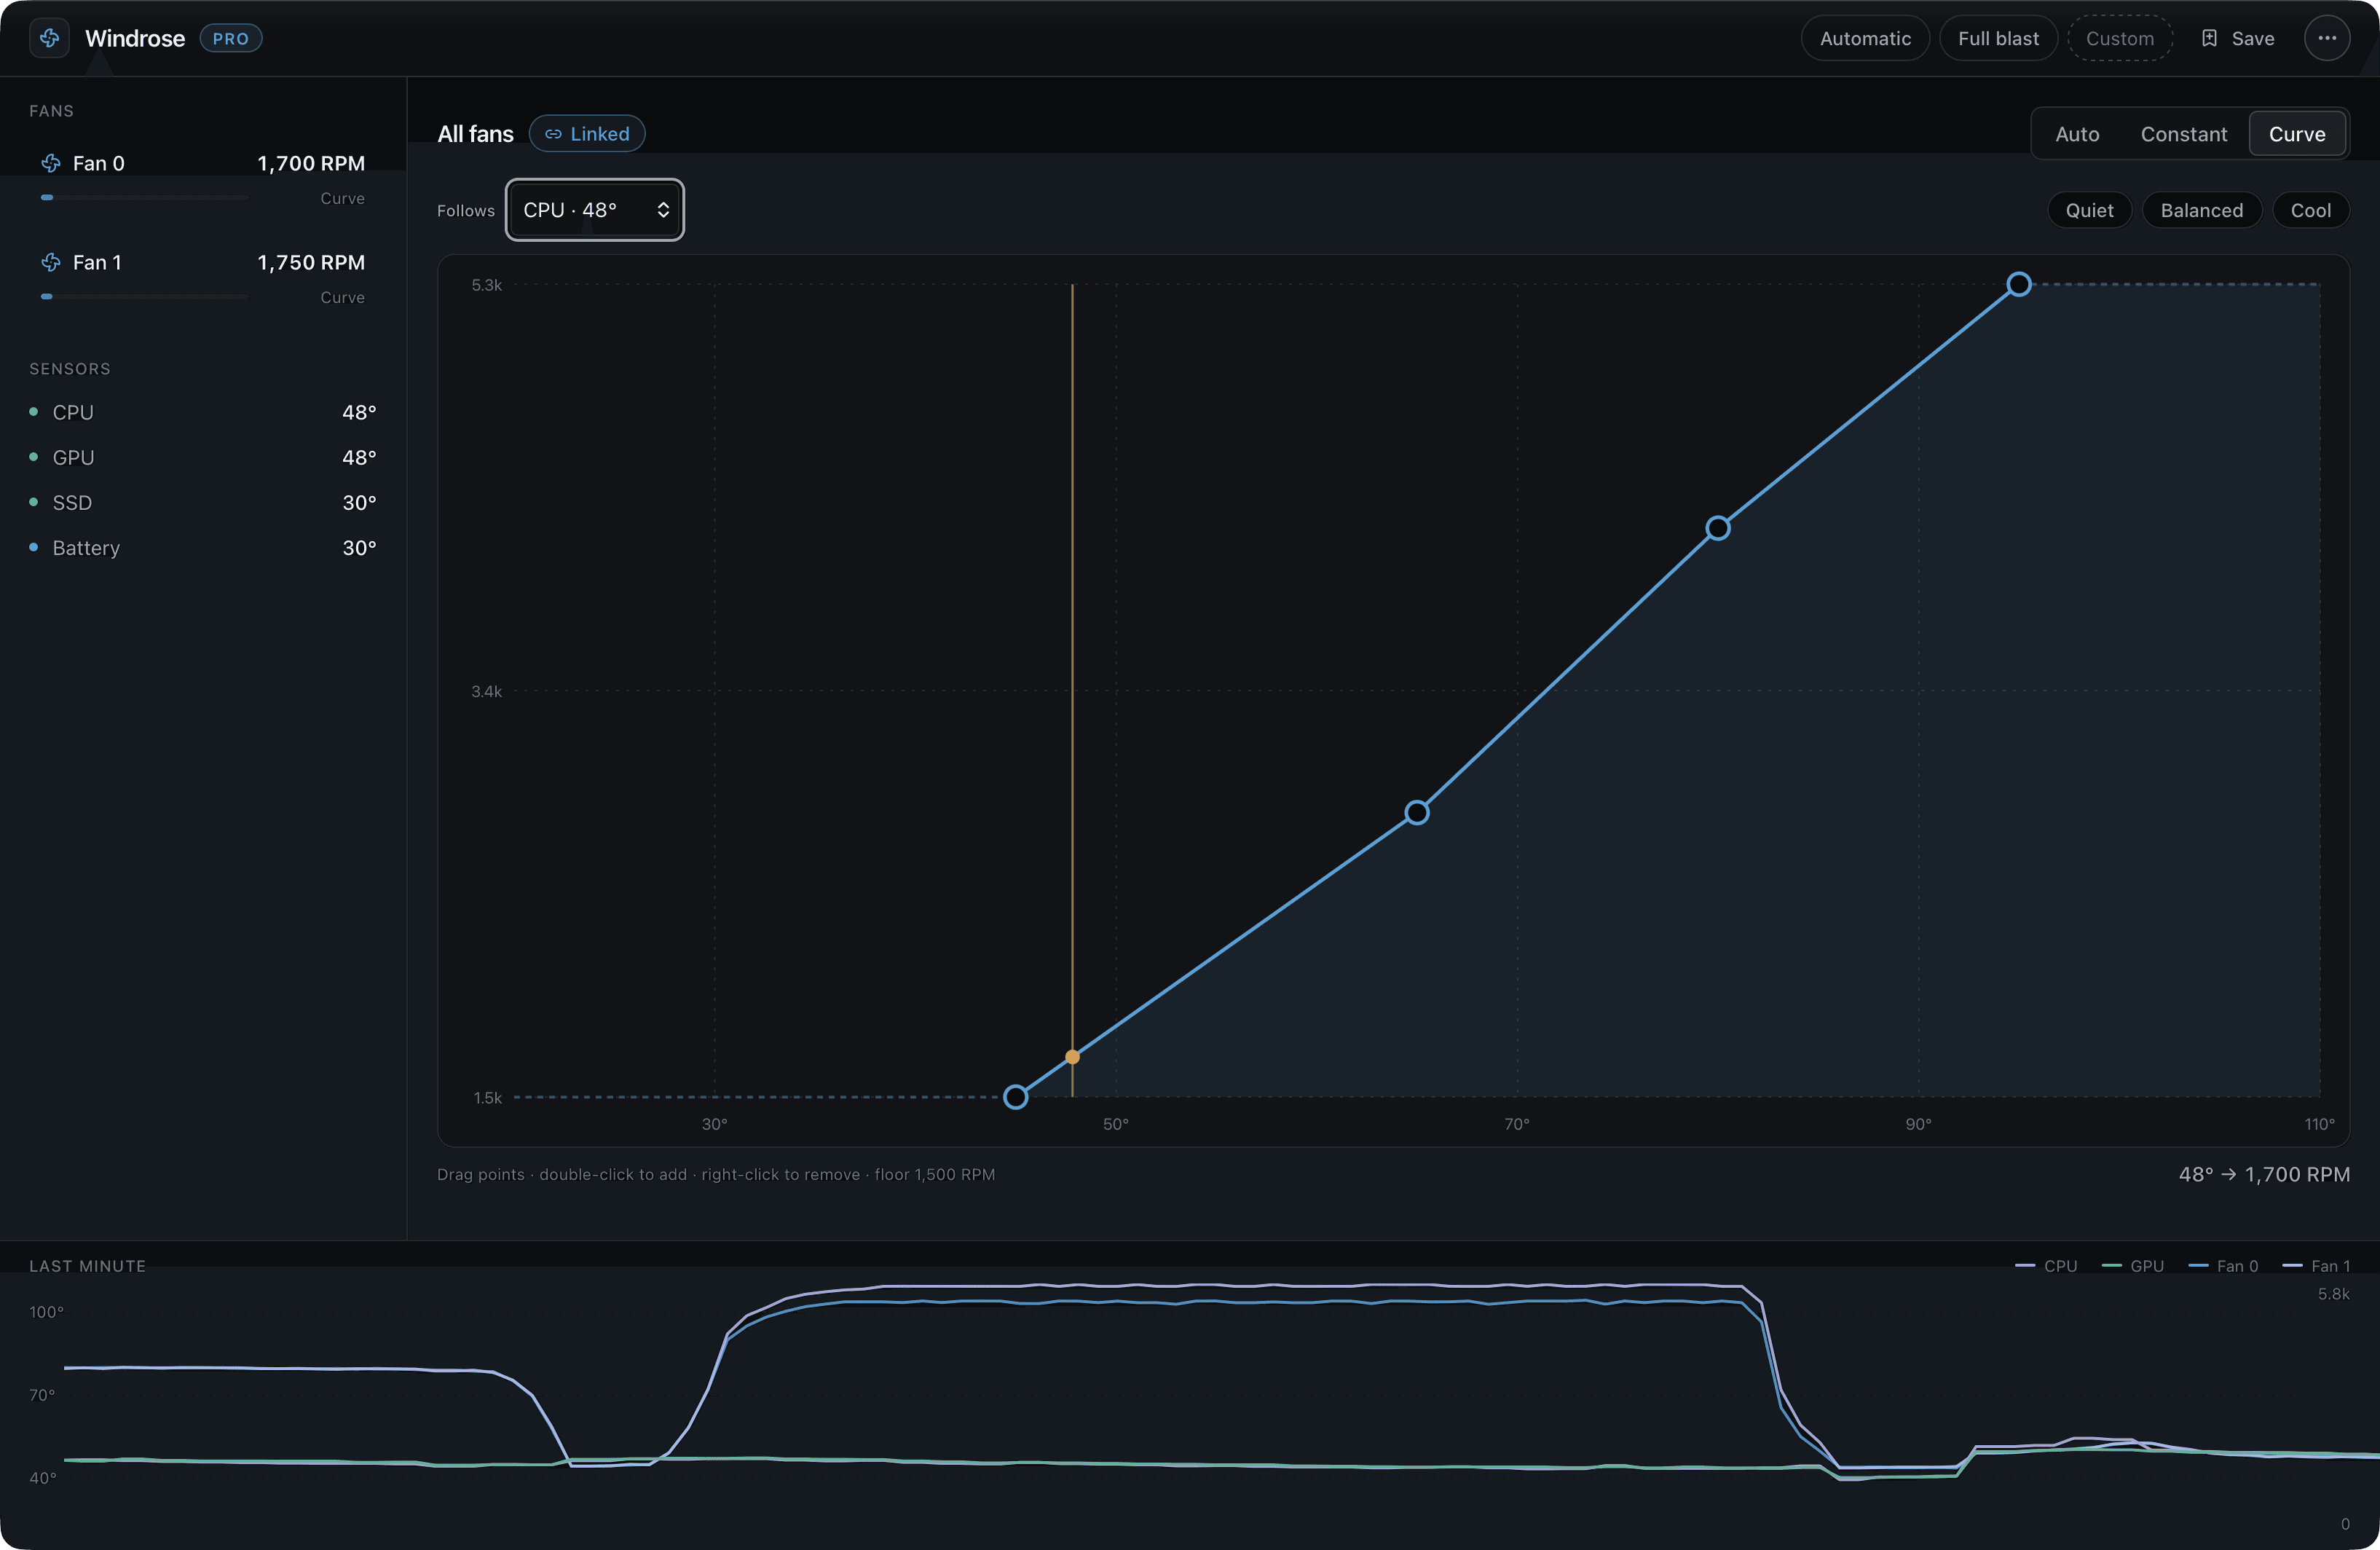The width and height of the screenshot is (2380, 1550).
Task: Select the Custom preset
Action: click(x=2120, y=38)
